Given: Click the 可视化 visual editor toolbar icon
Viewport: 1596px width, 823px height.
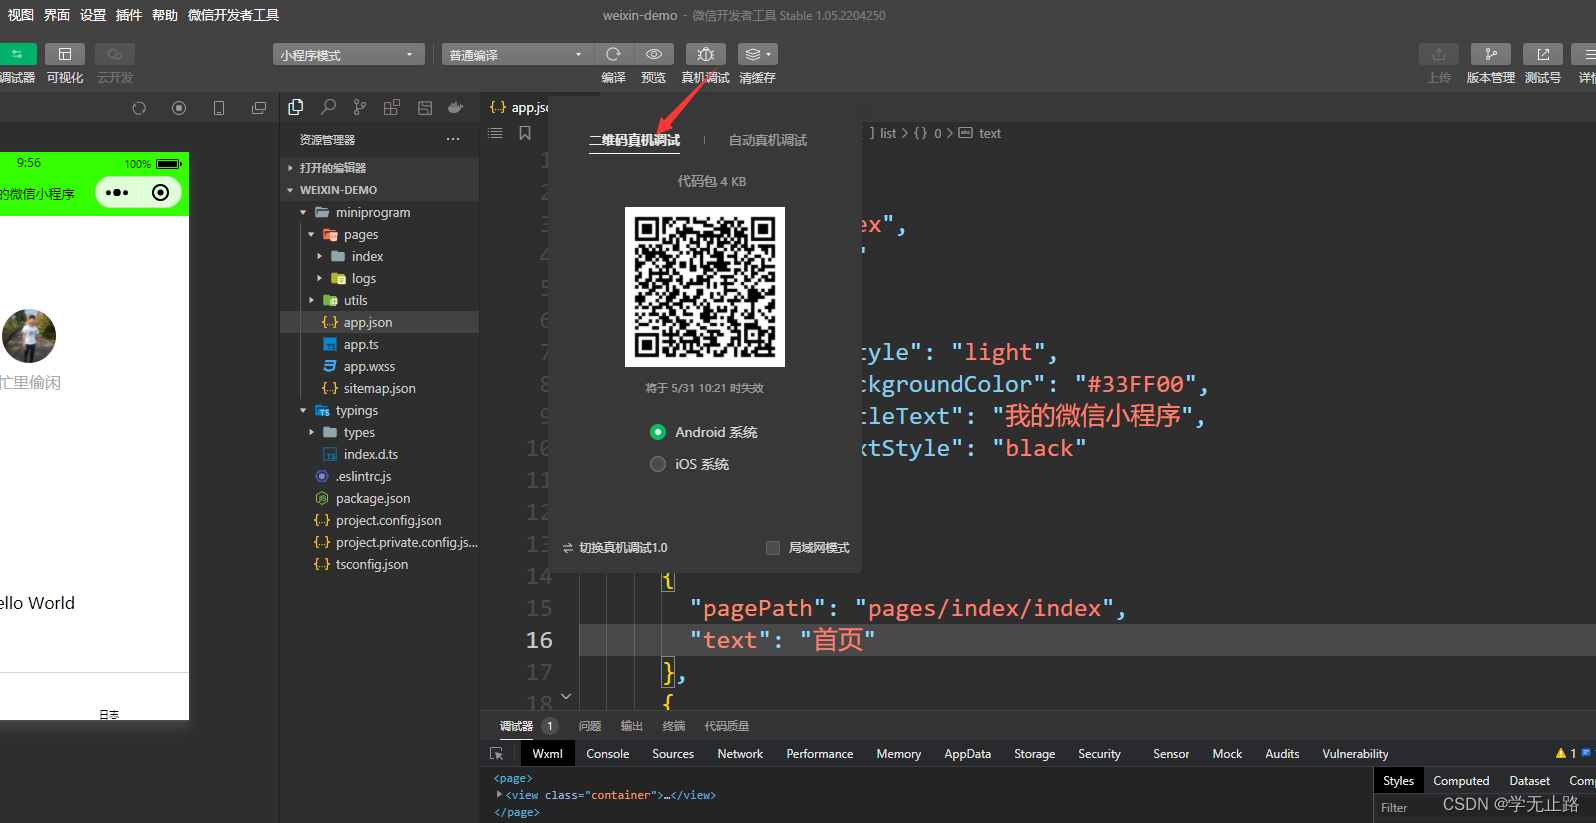Looking at the screenshot, I should [65, 54].
